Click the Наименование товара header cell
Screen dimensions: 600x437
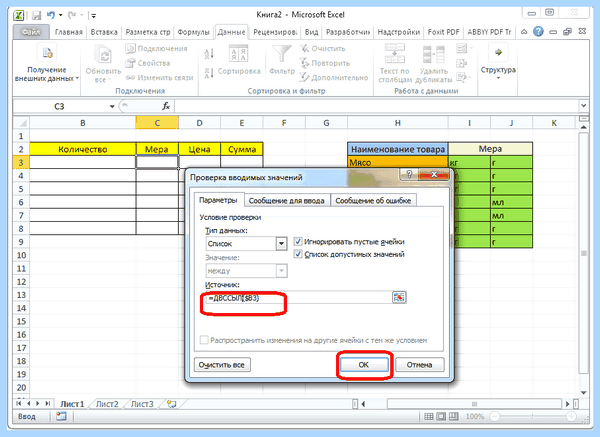click(398, 149)
